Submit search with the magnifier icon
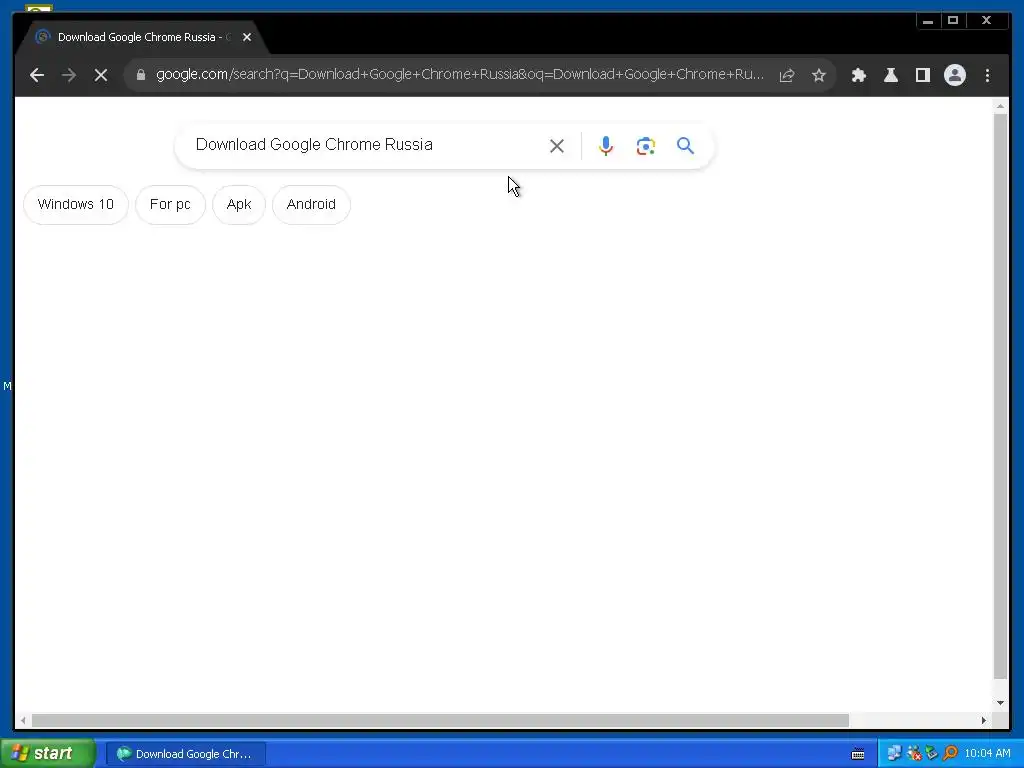Image resolution: width=1024 pixels, height=768 pixels. 685,146
